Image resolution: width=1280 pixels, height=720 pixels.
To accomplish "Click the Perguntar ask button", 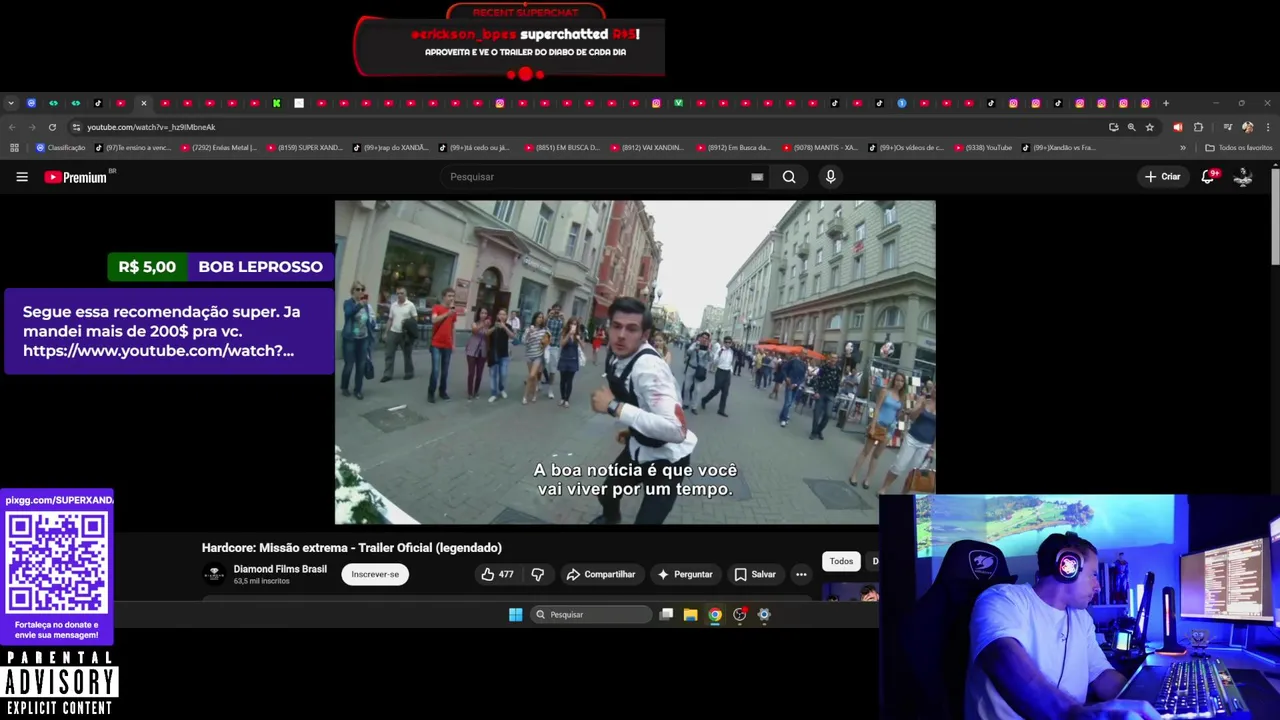I will (x=685, y=574).
